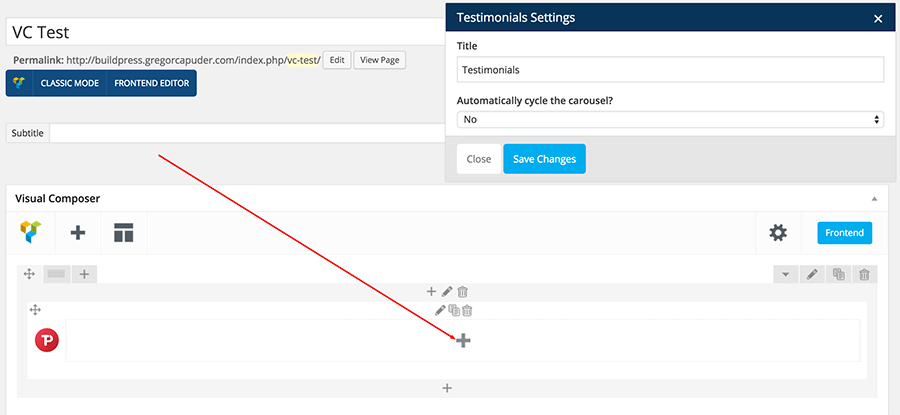Edit the row with the pencil icon on the row's right controls
This screenshot has height=415, width=900.
(812, 275)
